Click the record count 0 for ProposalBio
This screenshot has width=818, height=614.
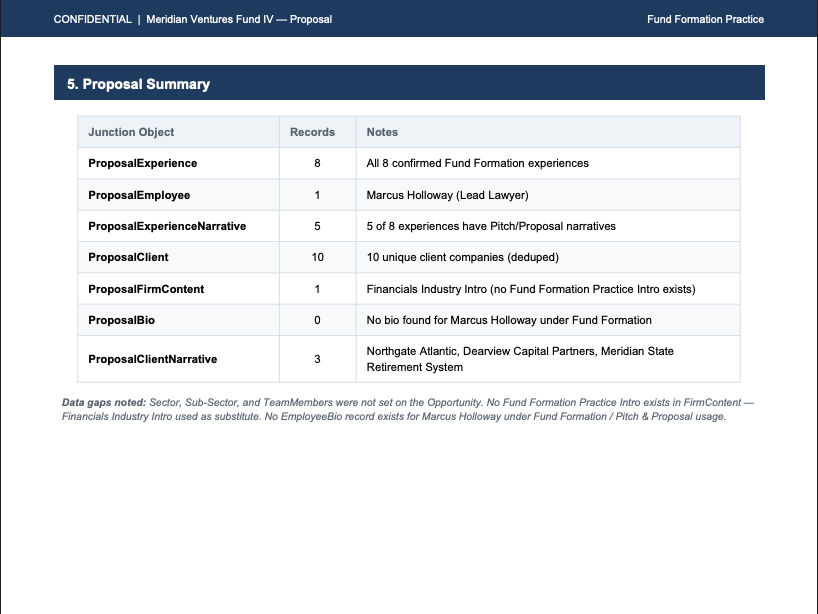click(x=317, y=320)
